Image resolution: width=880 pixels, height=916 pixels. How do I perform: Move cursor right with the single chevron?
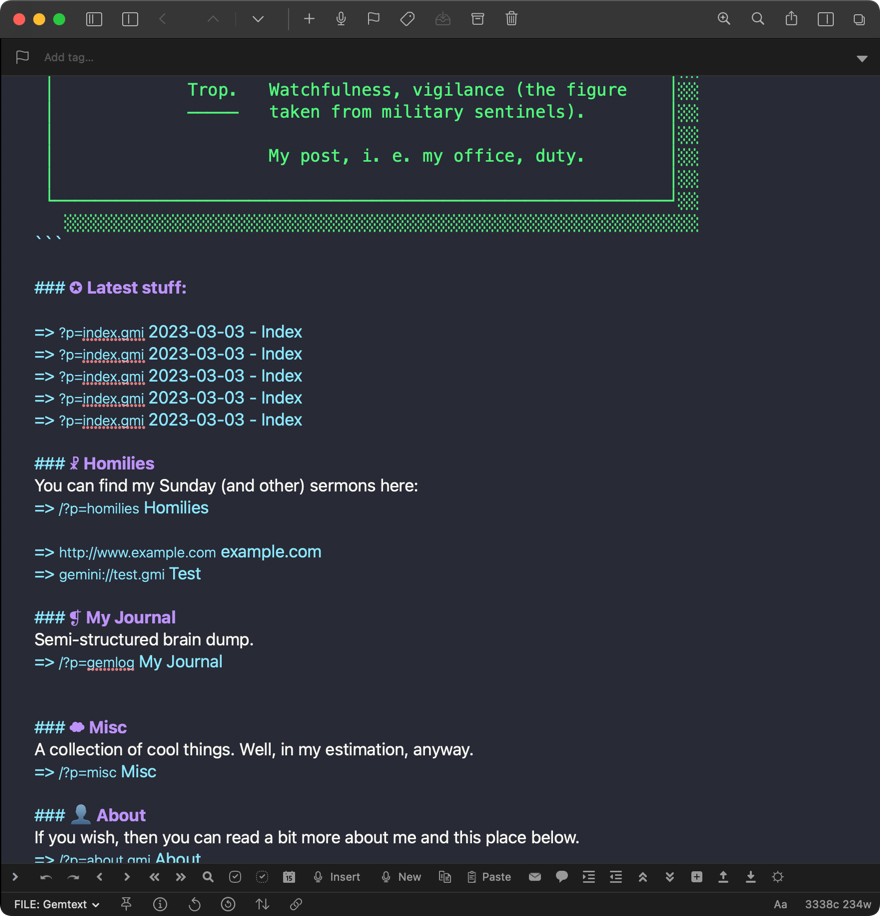[127, 877]
